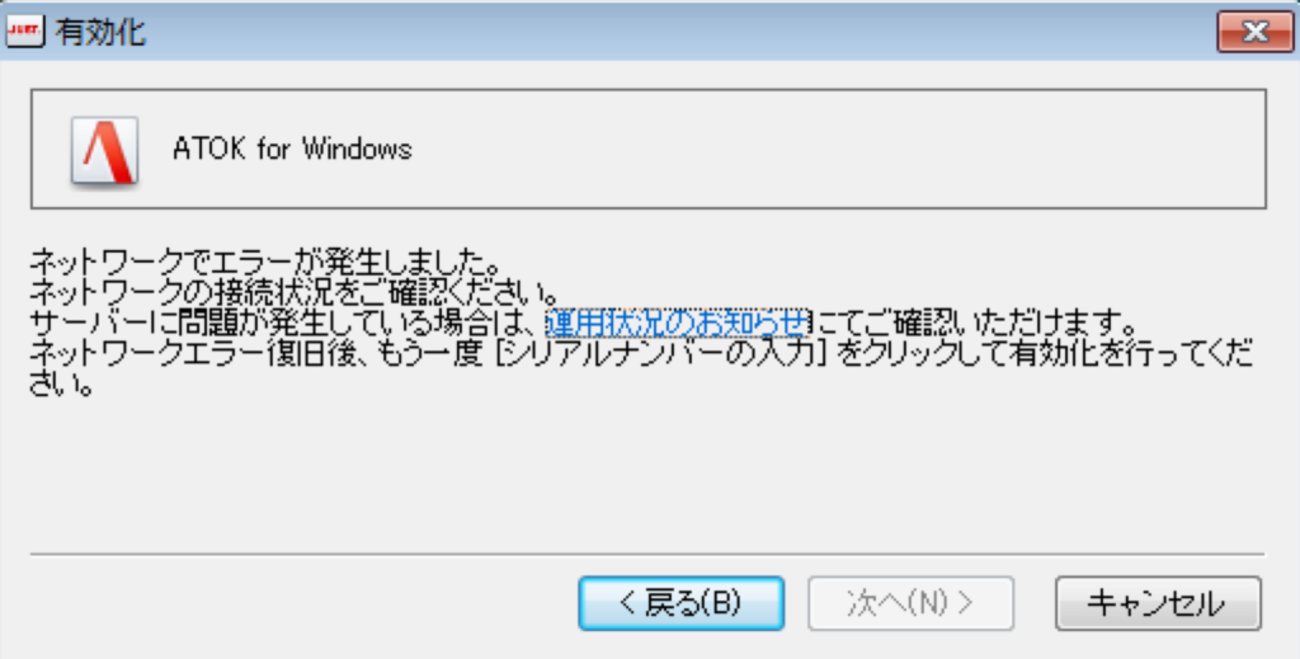Go back with the 戻る(B) button
1300x659 pixels.
click(681, 603)
